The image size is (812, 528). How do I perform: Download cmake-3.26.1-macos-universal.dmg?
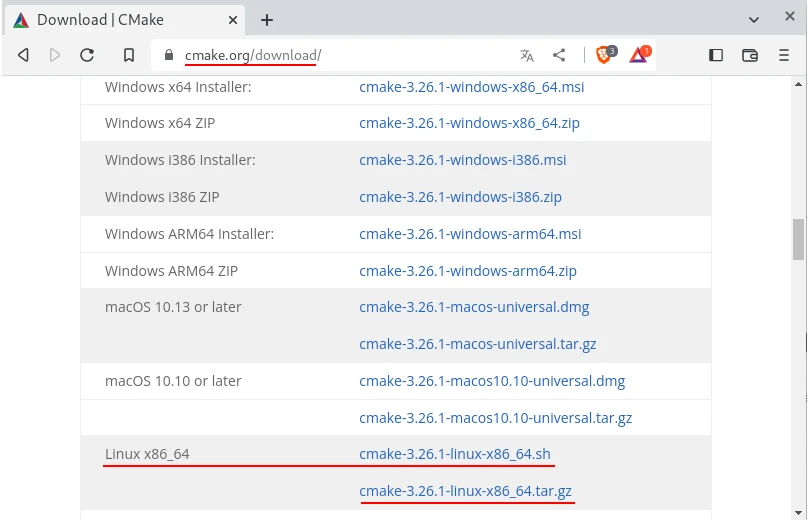click(474, 307)
